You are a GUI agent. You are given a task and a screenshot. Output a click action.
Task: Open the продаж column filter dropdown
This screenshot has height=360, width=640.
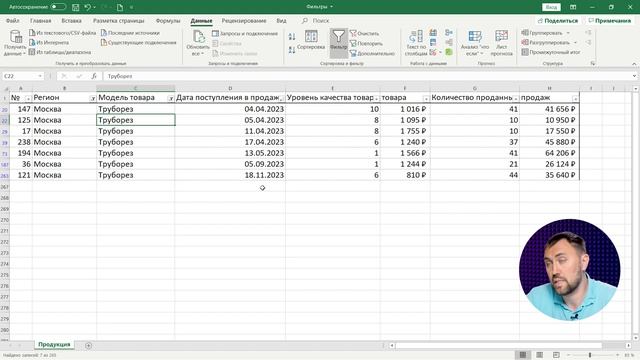click(575, 98)
